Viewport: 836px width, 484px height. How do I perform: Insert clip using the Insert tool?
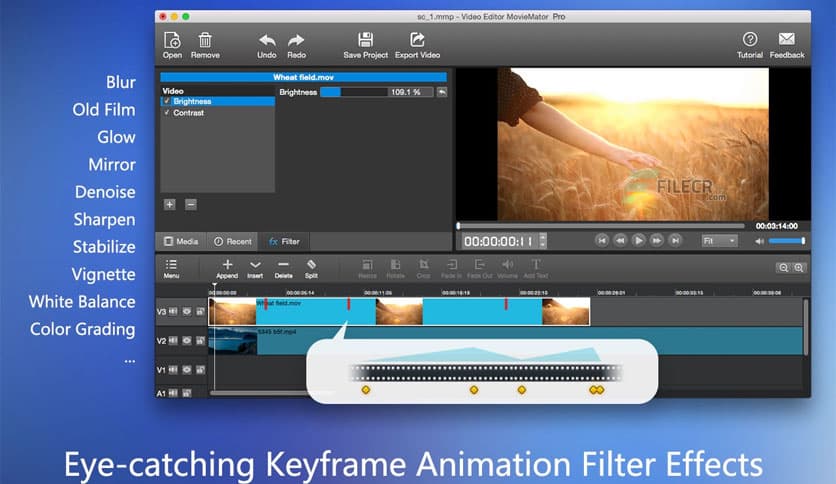coord(255,269)
